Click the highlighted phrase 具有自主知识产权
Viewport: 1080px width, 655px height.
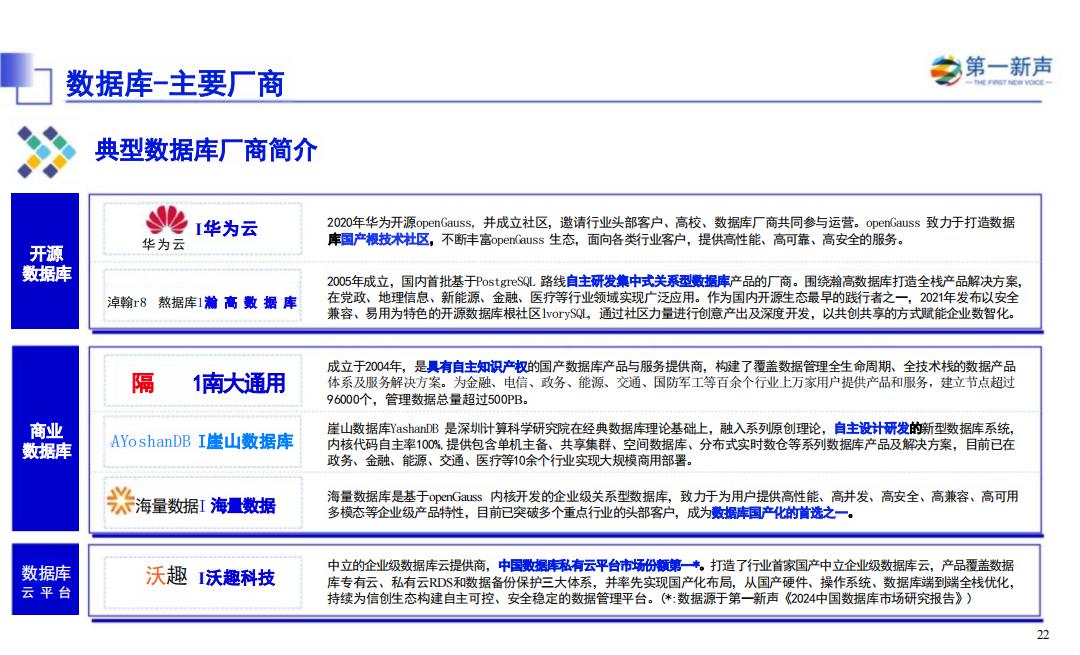click(x=477, y=366)
